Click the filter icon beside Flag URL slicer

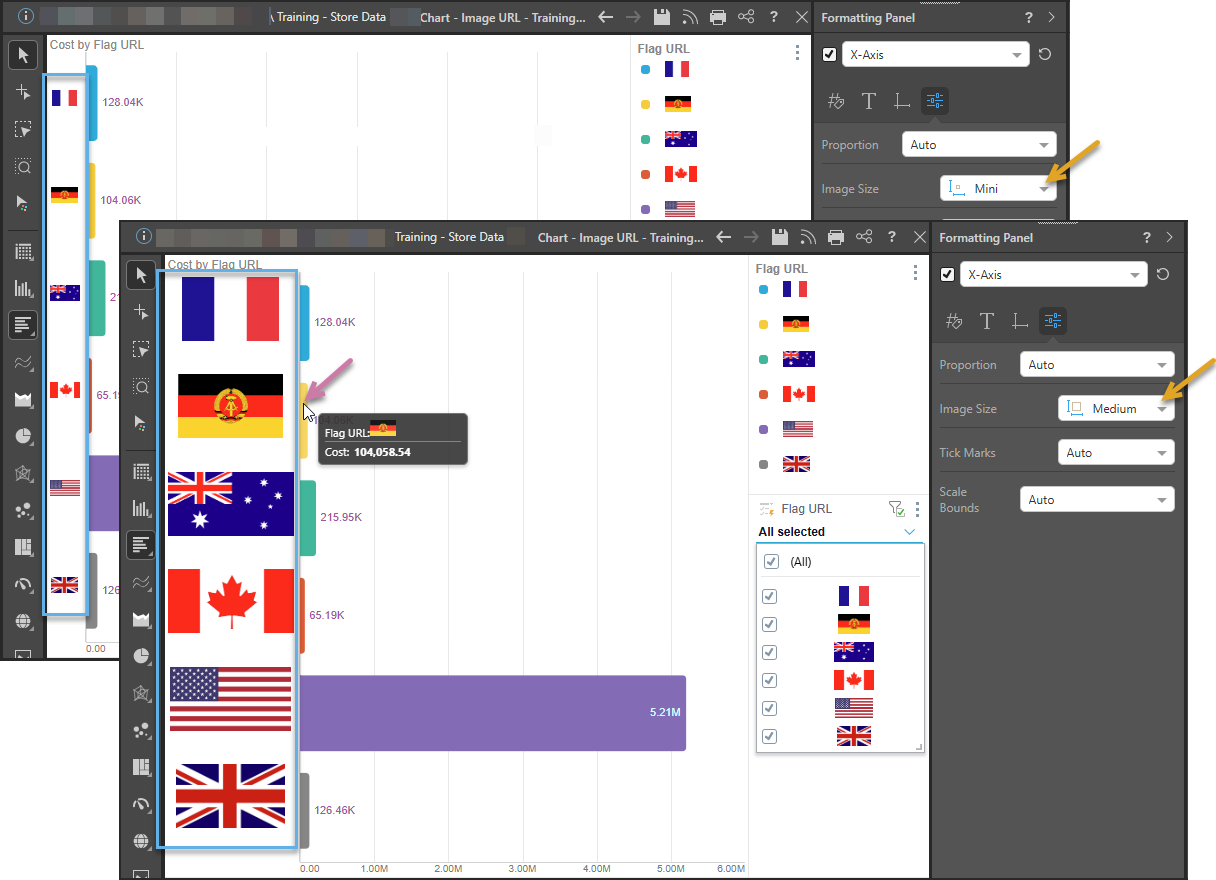point(896,509)
